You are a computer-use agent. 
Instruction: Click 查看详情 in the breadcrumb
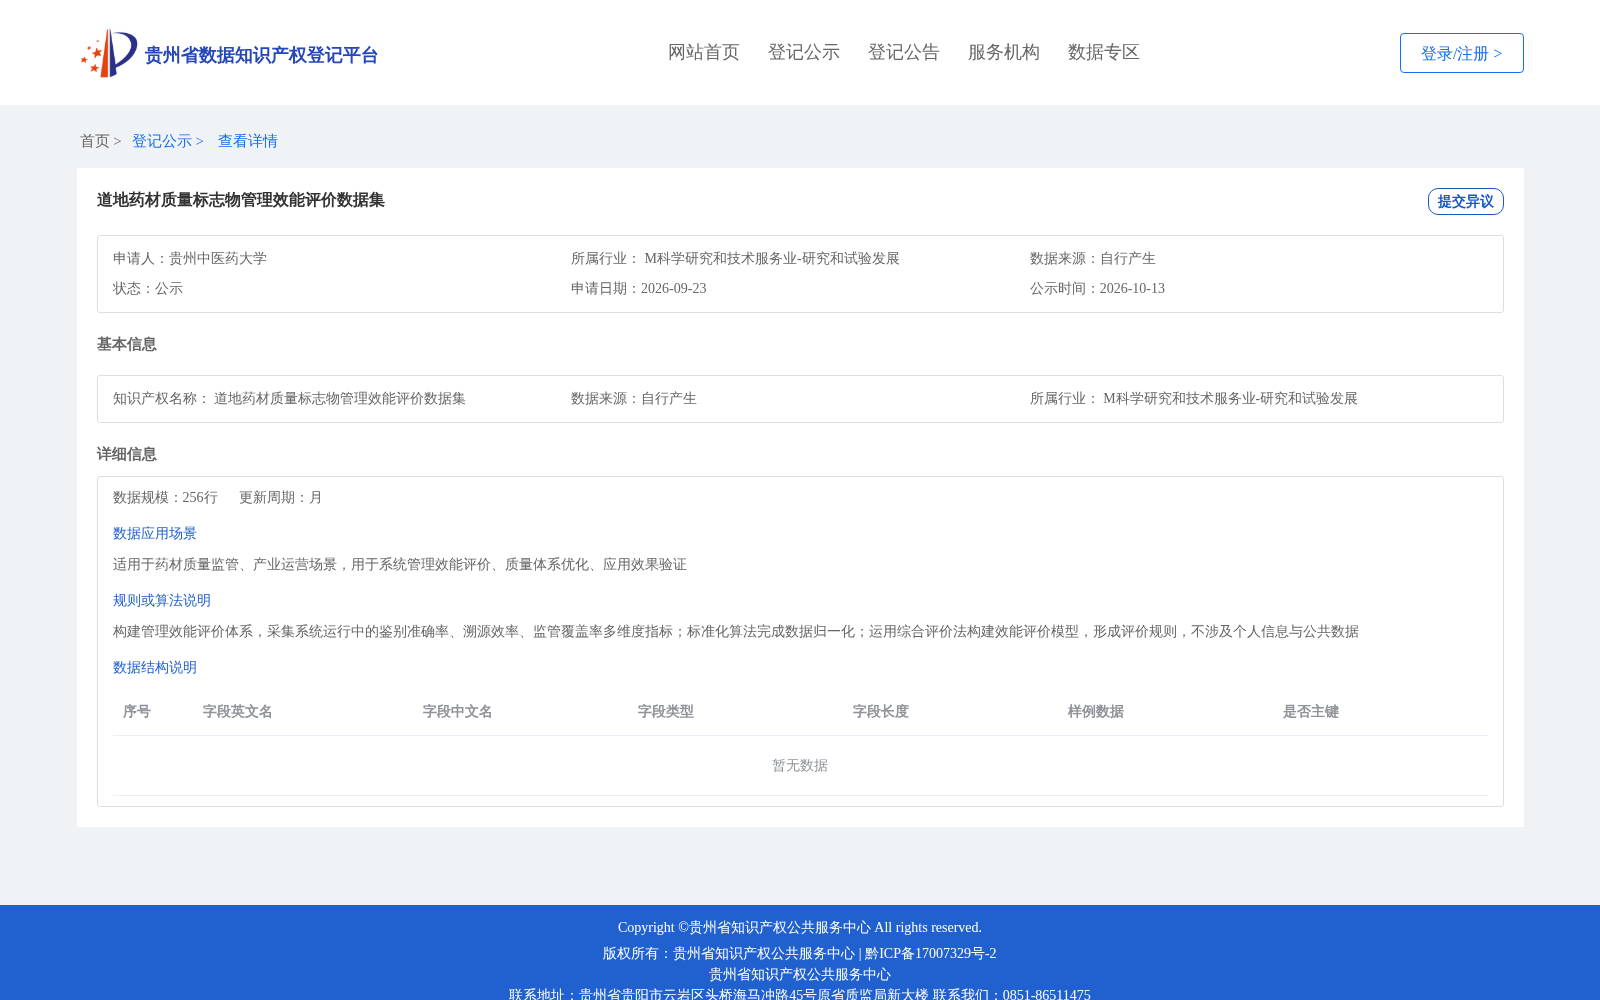(248, 141)
